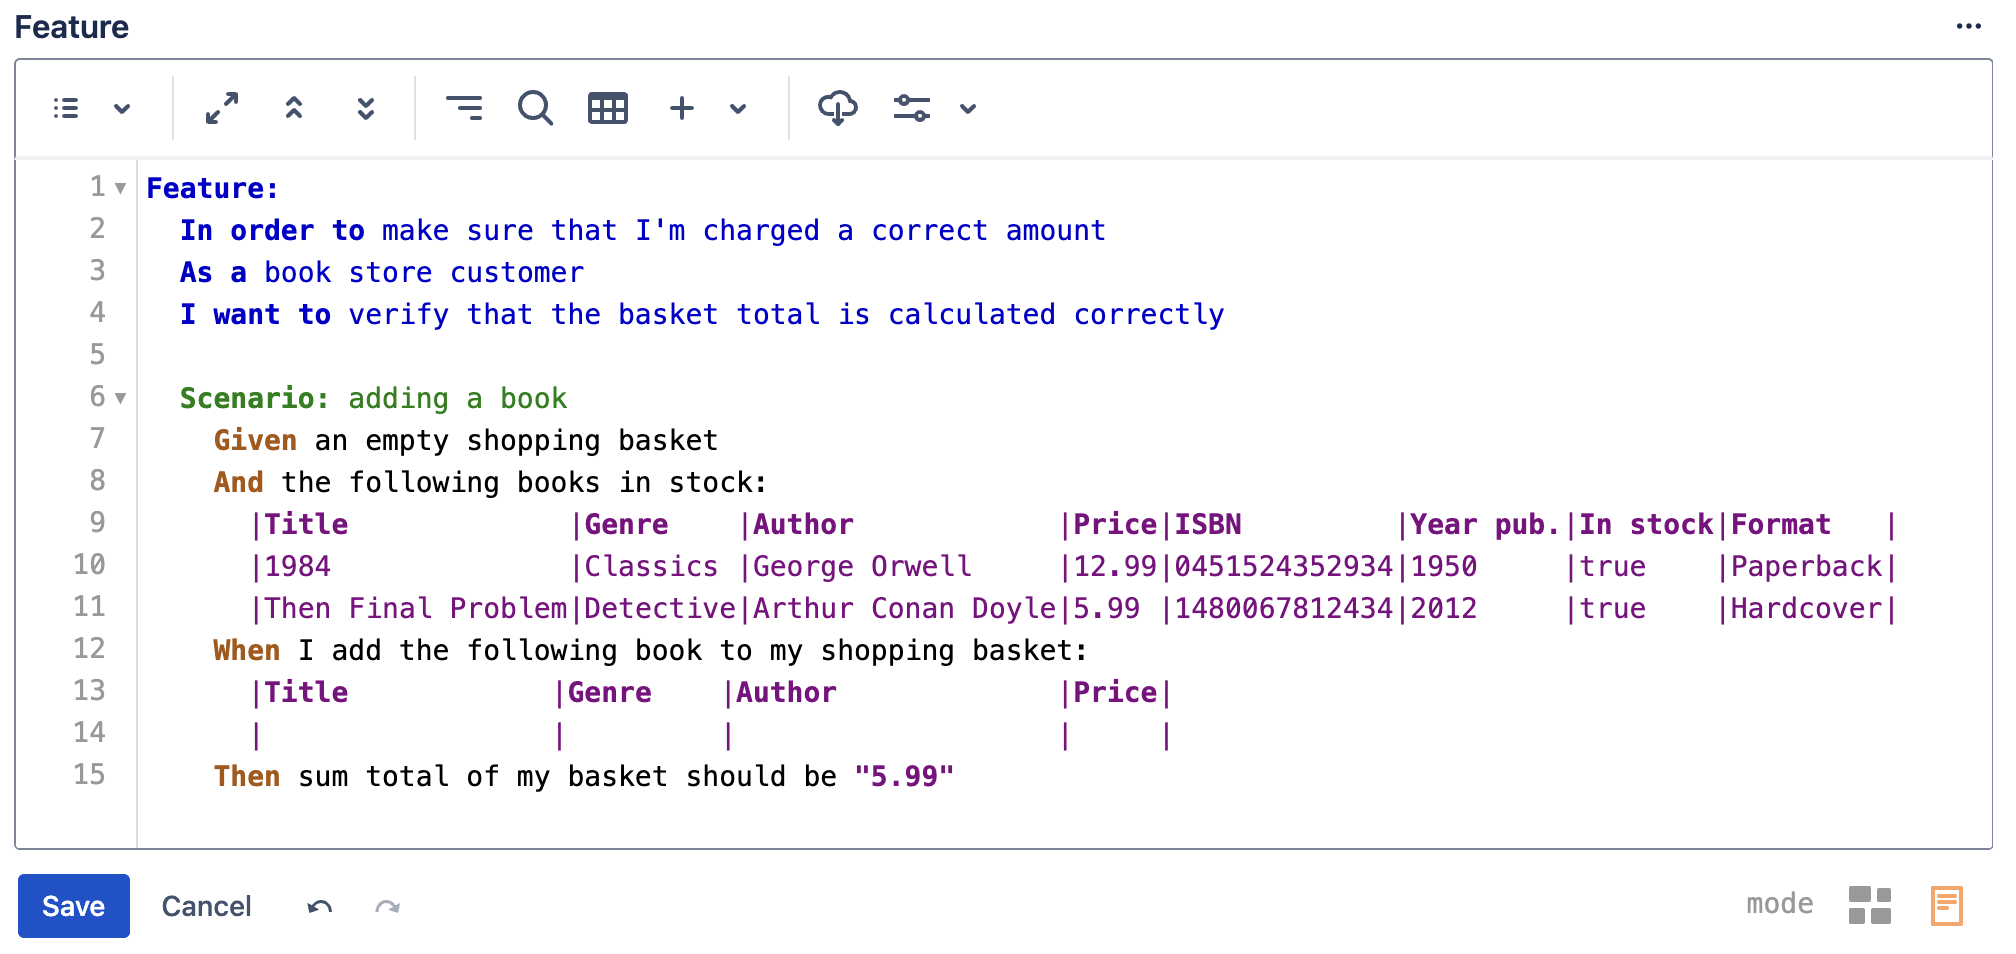Fold the Feature block at line 1

pos(120,188)
